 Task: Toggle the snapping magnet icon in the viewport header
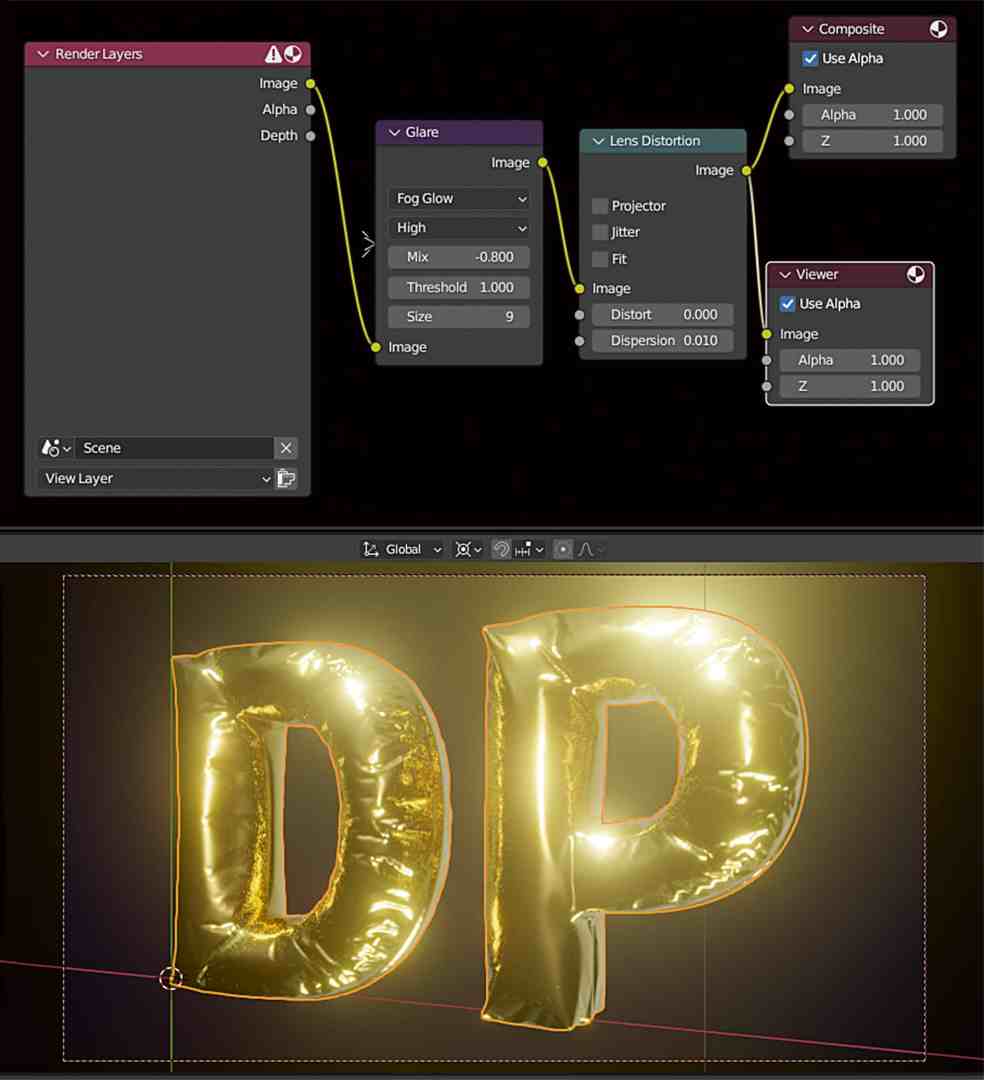tap(503, 548)
